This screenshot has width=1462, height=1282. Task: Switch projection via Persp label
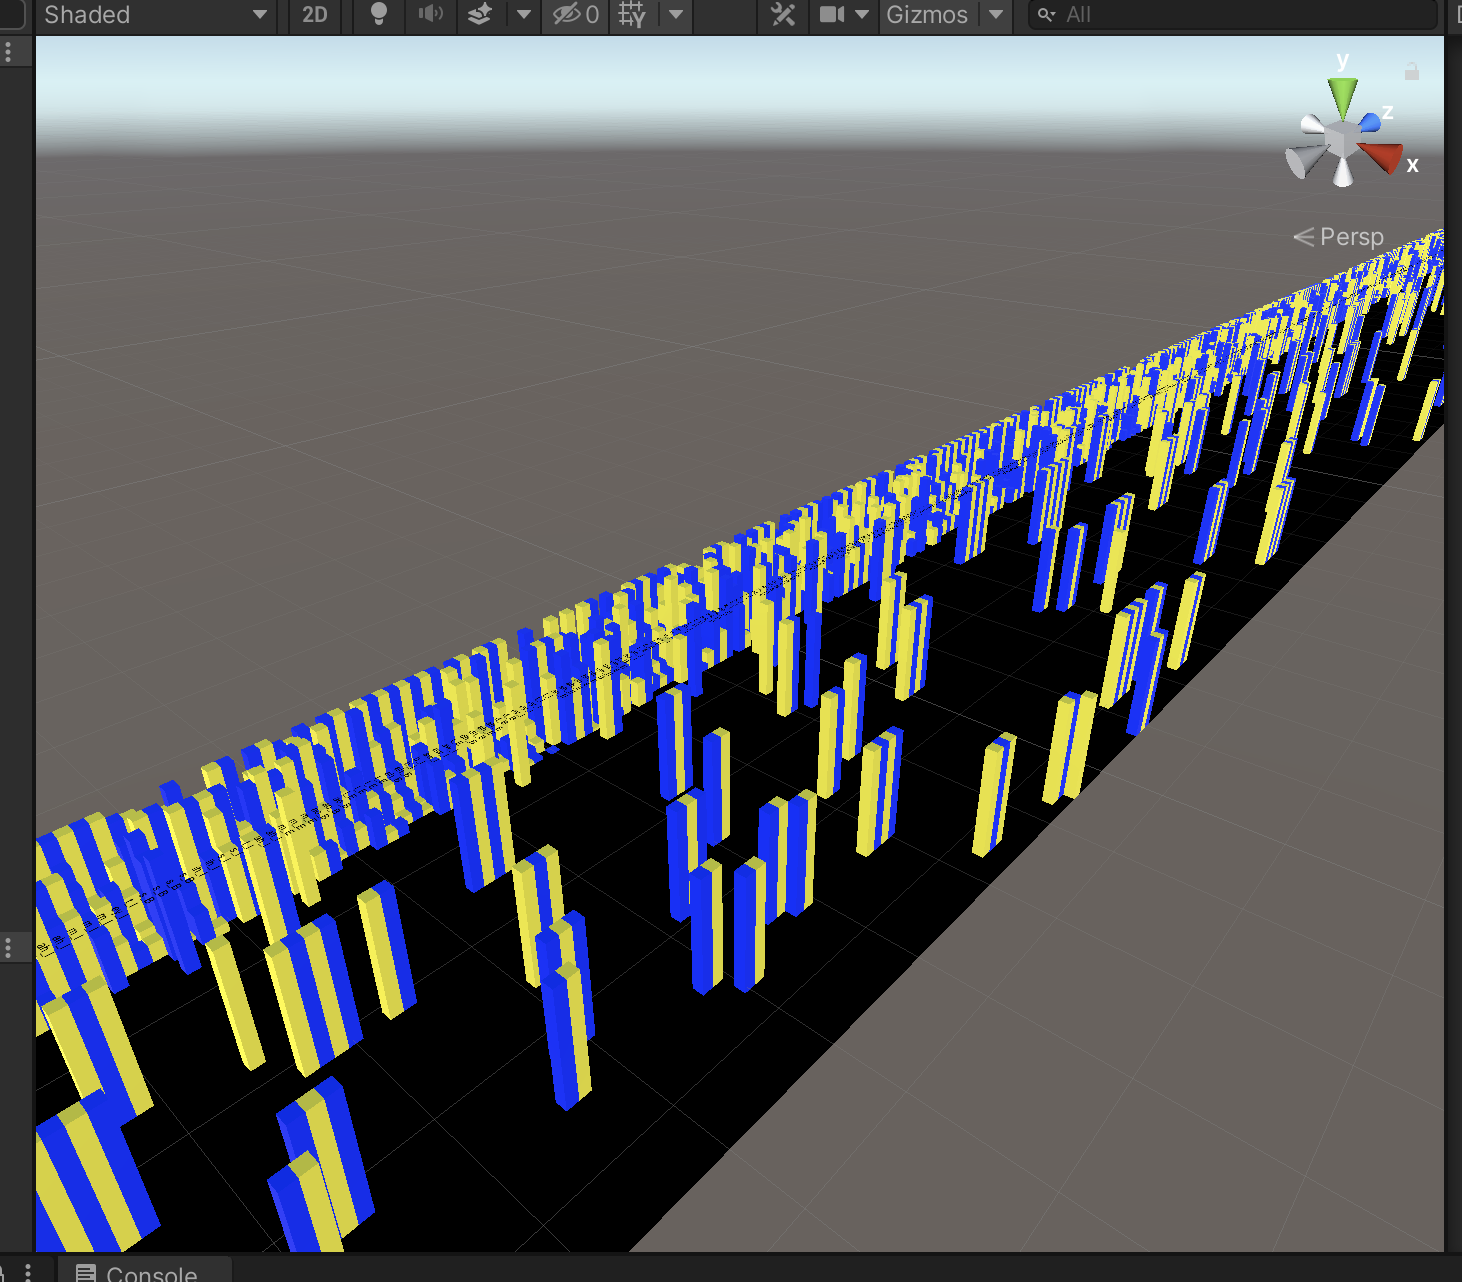(1350, 237)
